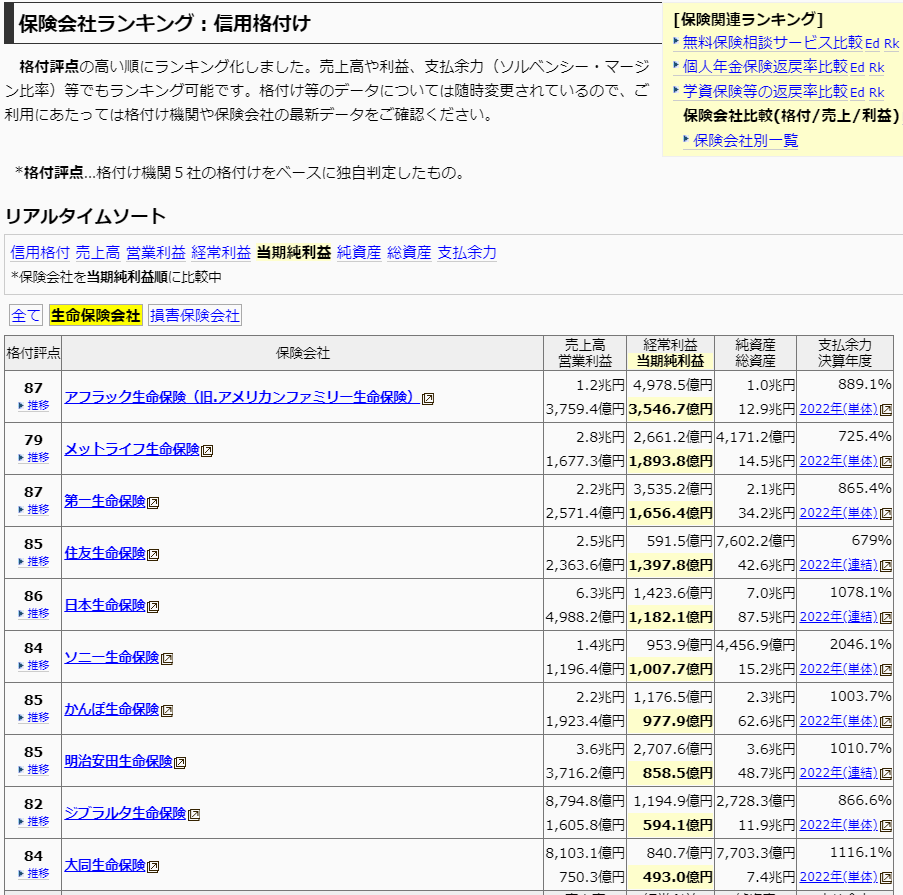Screen dimensions: 903x895
Task: Click Ed link after 学資保険等の返戻率比較
Action: coord(858,93)
